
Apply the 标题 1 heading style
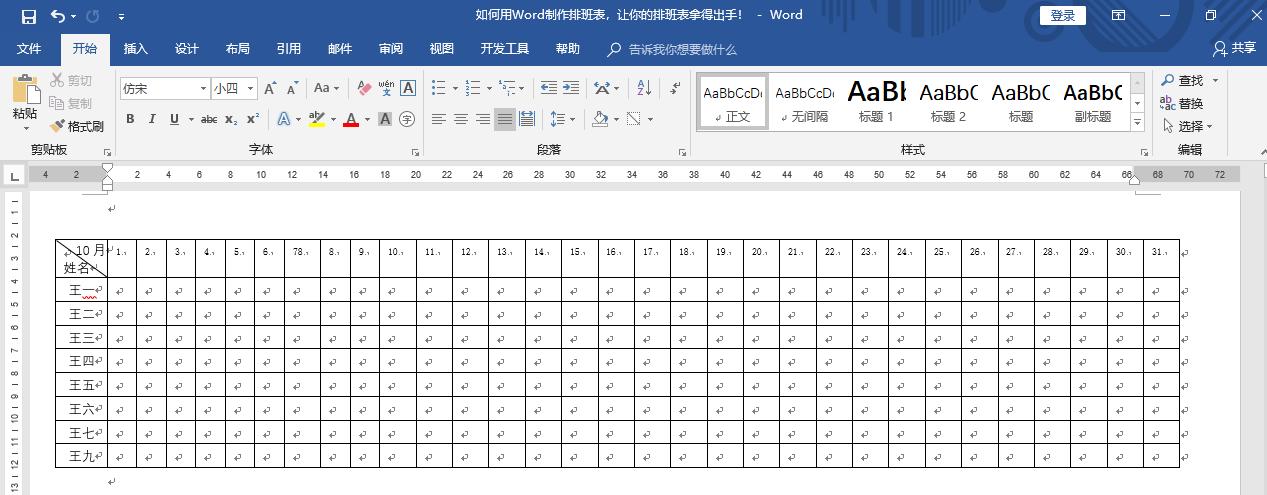pyautogui.click(x=876, y=102)
